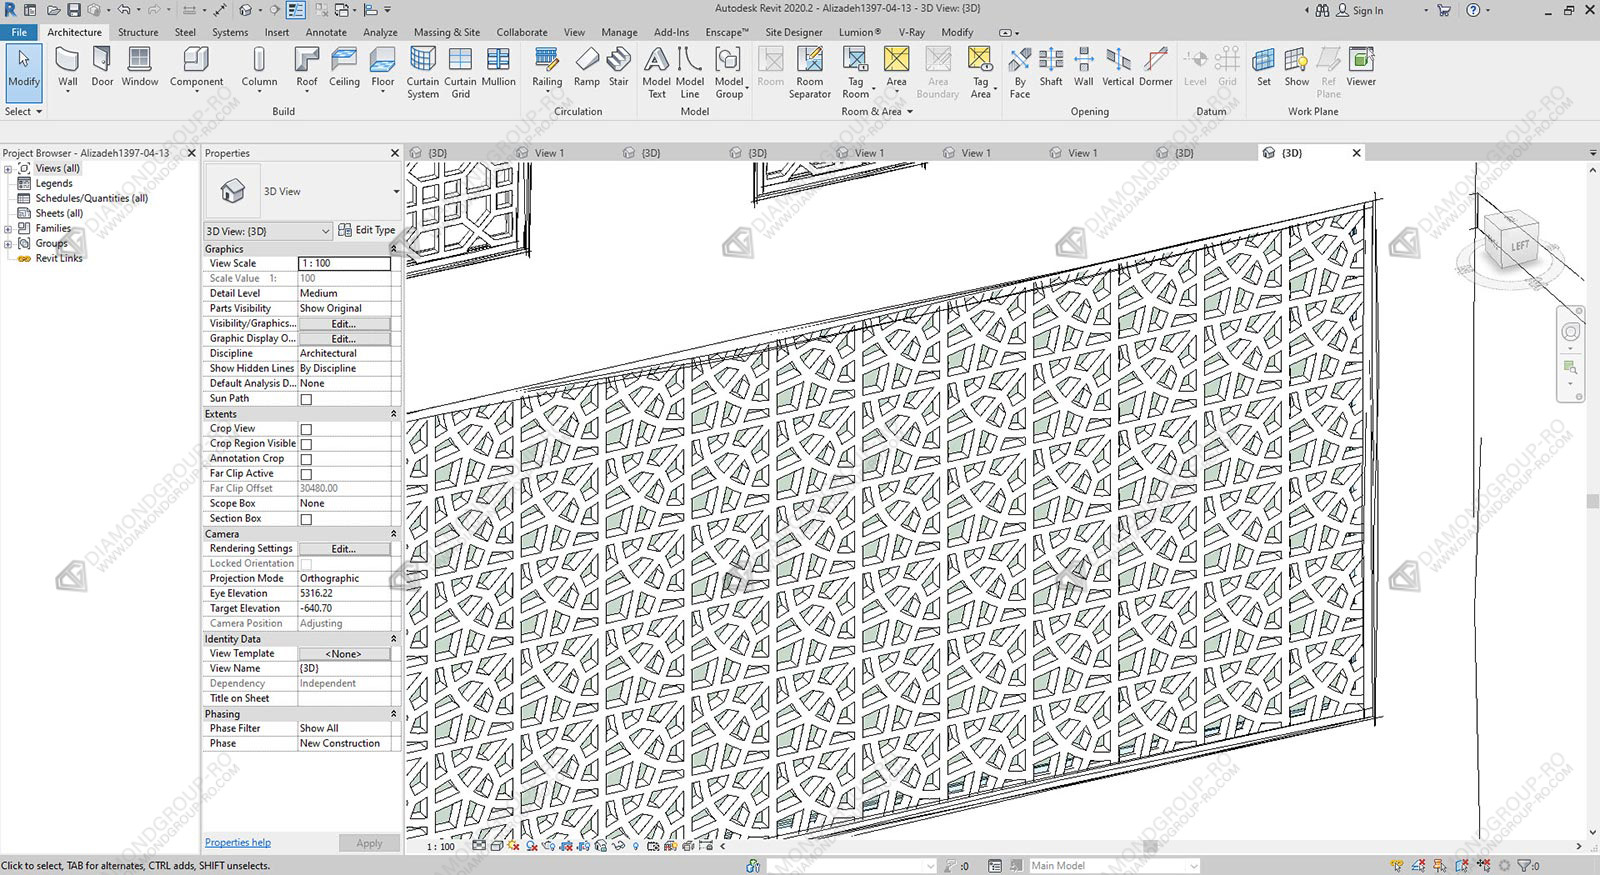Collapse the Graphics properties section
Image resolution: width=1600 pixels, height=875 pixels.
[393, 249]
